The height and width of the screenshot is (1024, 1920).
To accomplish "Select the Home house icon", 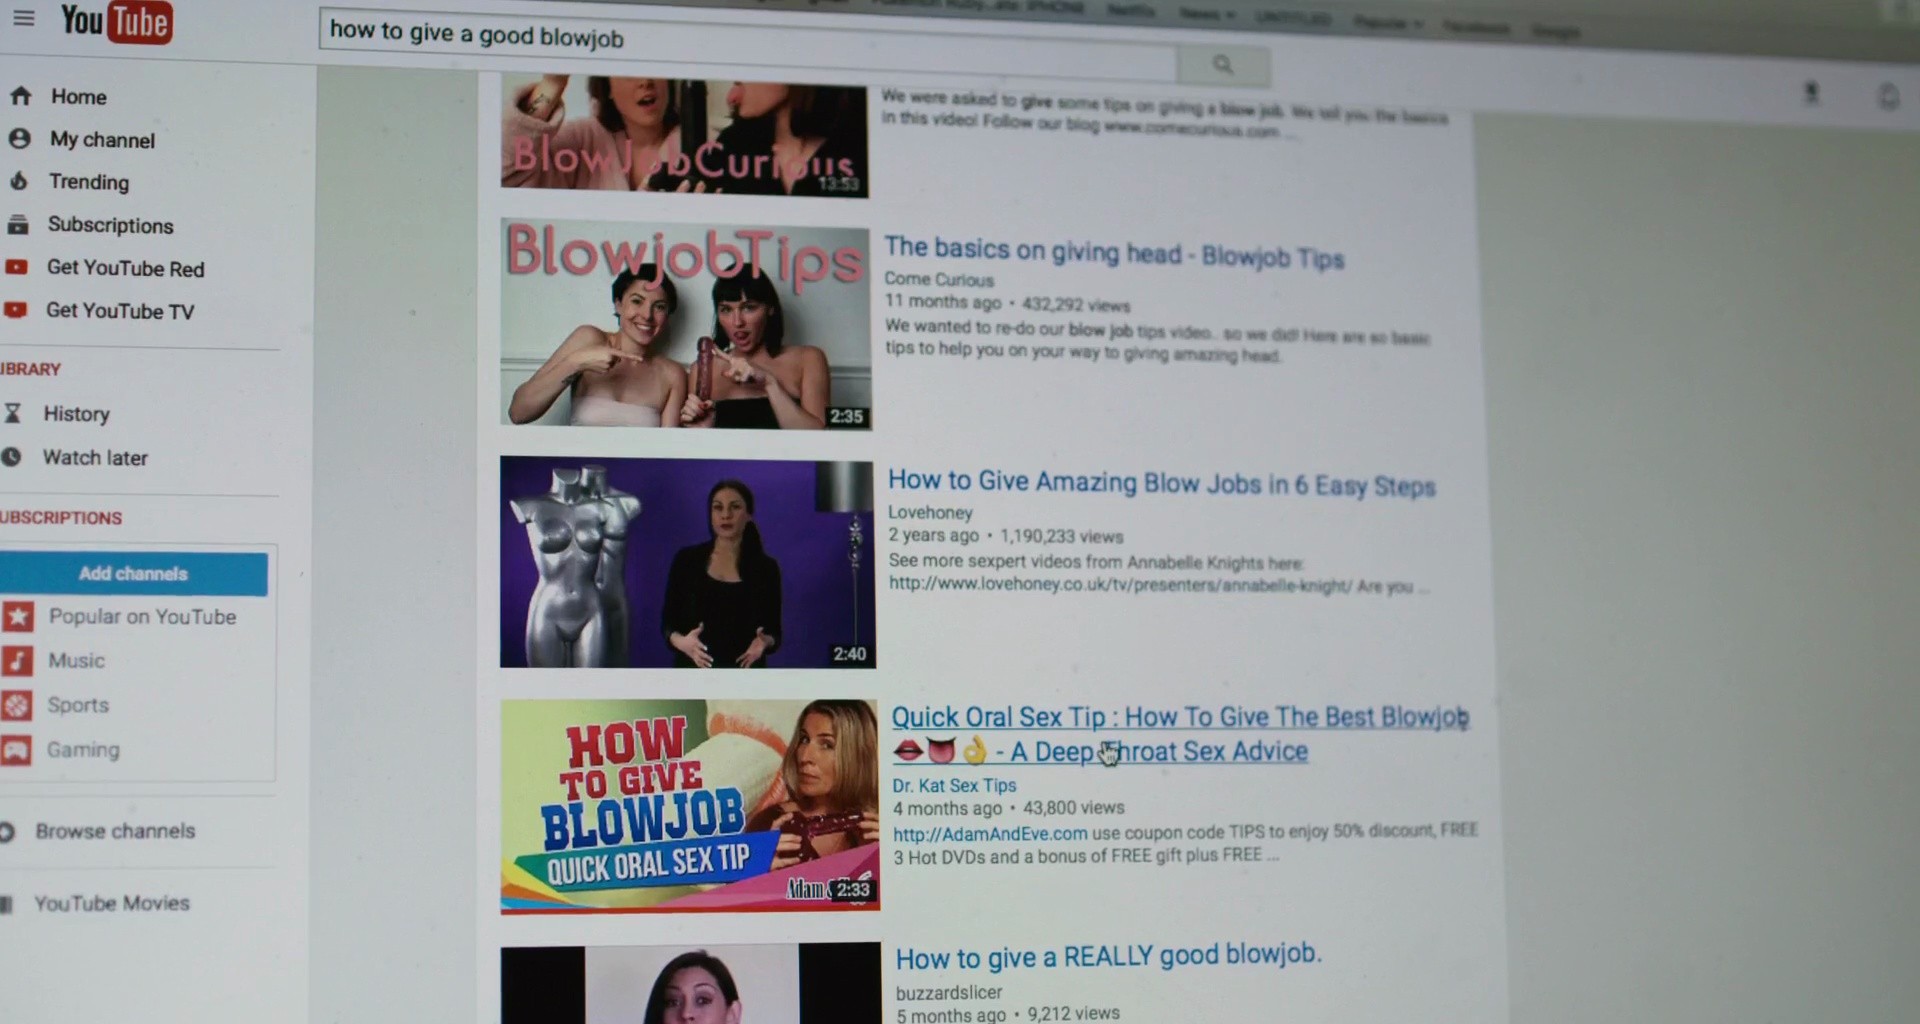I will pos(21,96).
